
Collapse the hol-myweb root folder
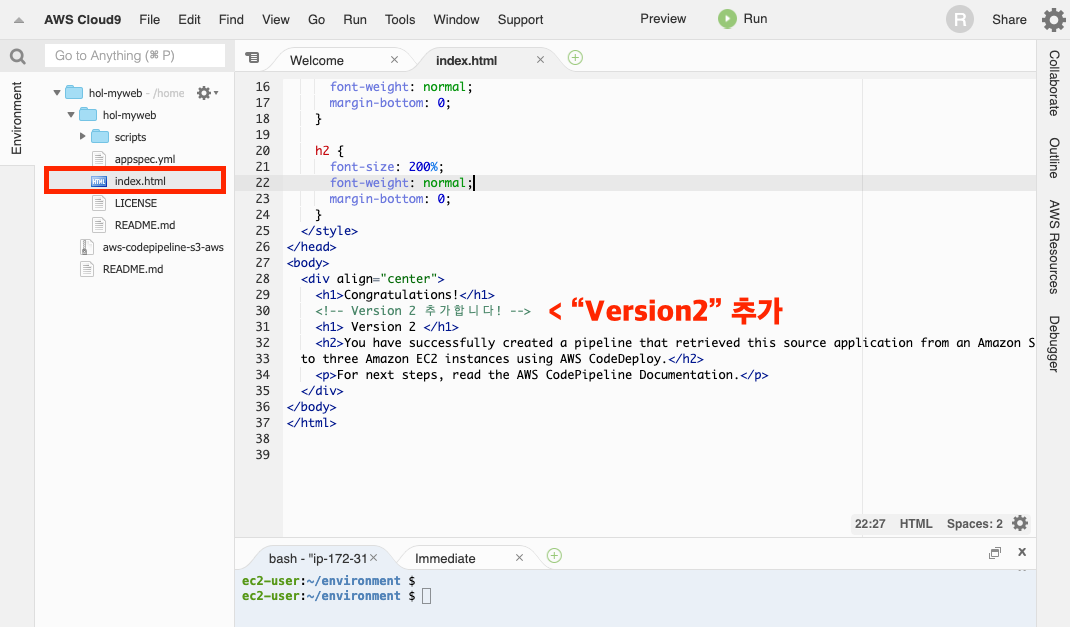coord(57,93)
